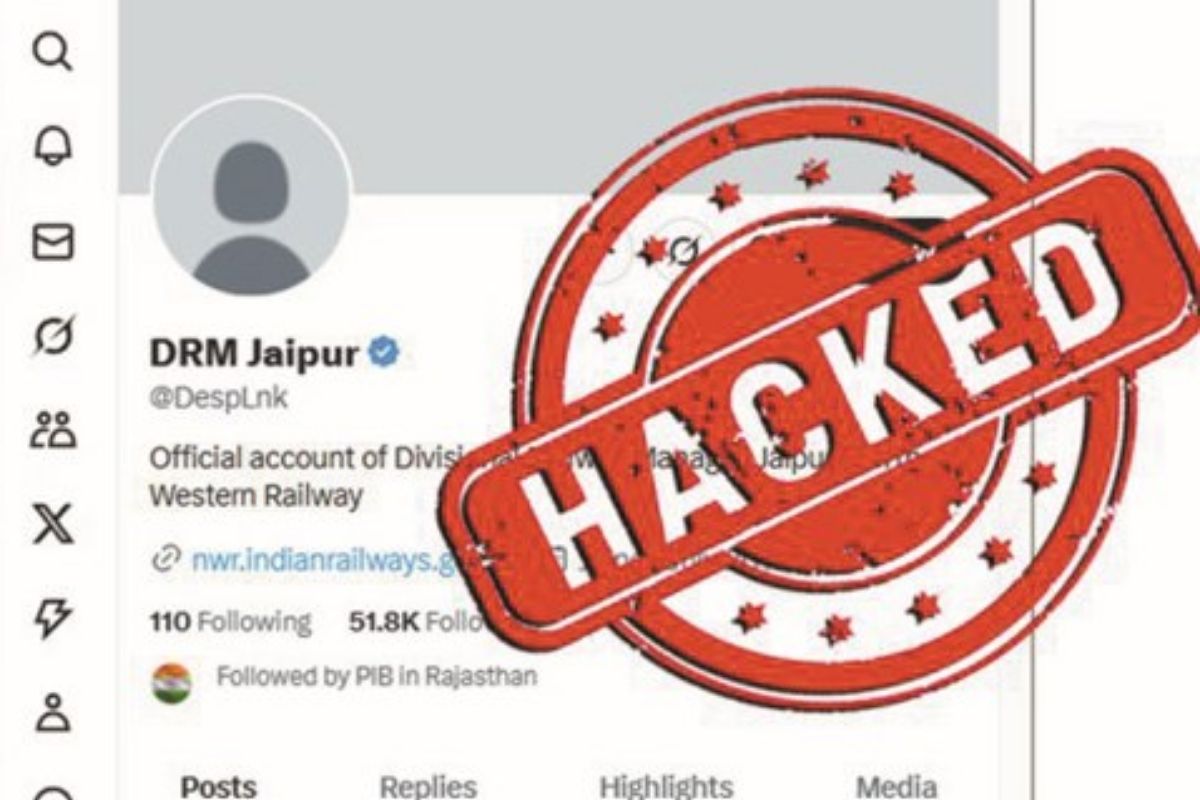Select the Posts tab

click(x=218, y=786)
